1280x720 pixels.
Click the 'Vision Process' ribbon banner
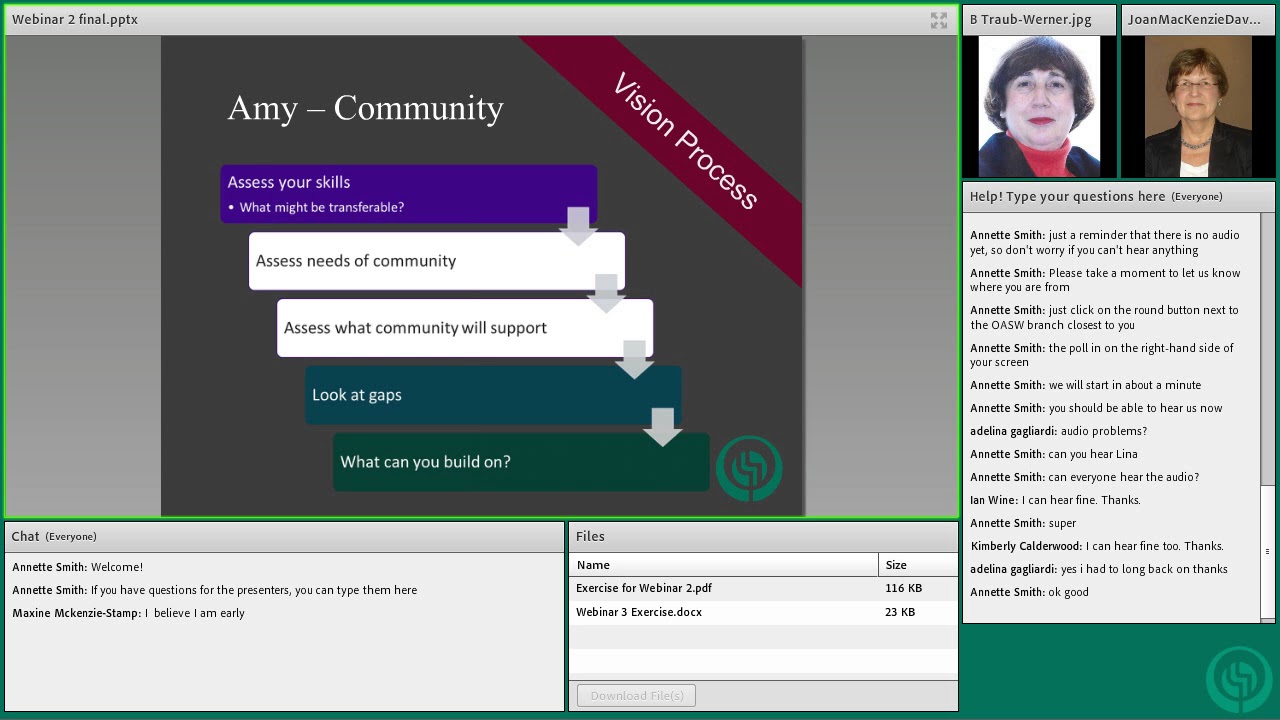[685, 142]
